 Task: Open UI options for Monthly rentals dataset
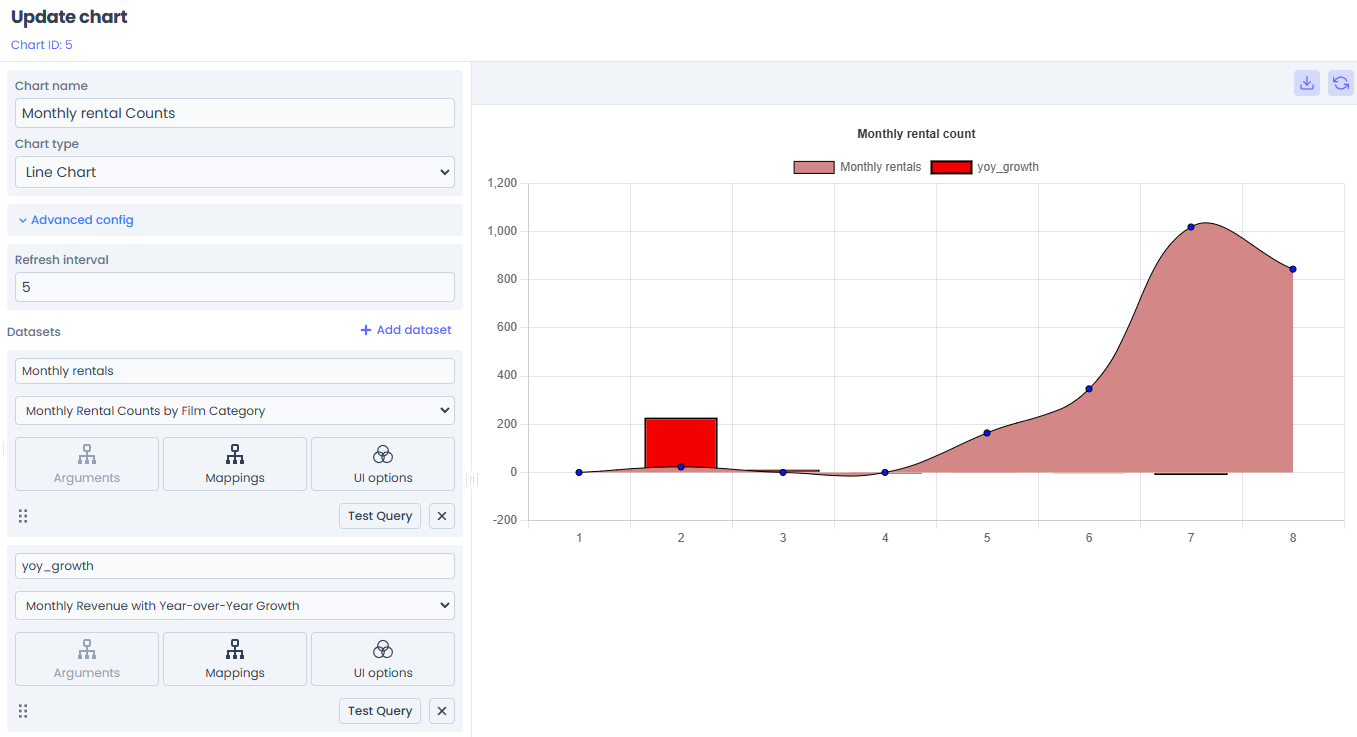click(382, 464)
